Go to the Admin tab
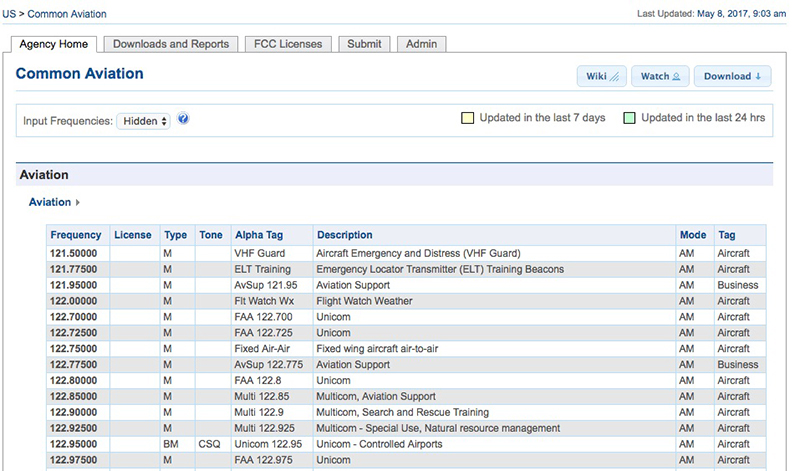The height and width of the screenshot is (471, 800). coord(421,44)
